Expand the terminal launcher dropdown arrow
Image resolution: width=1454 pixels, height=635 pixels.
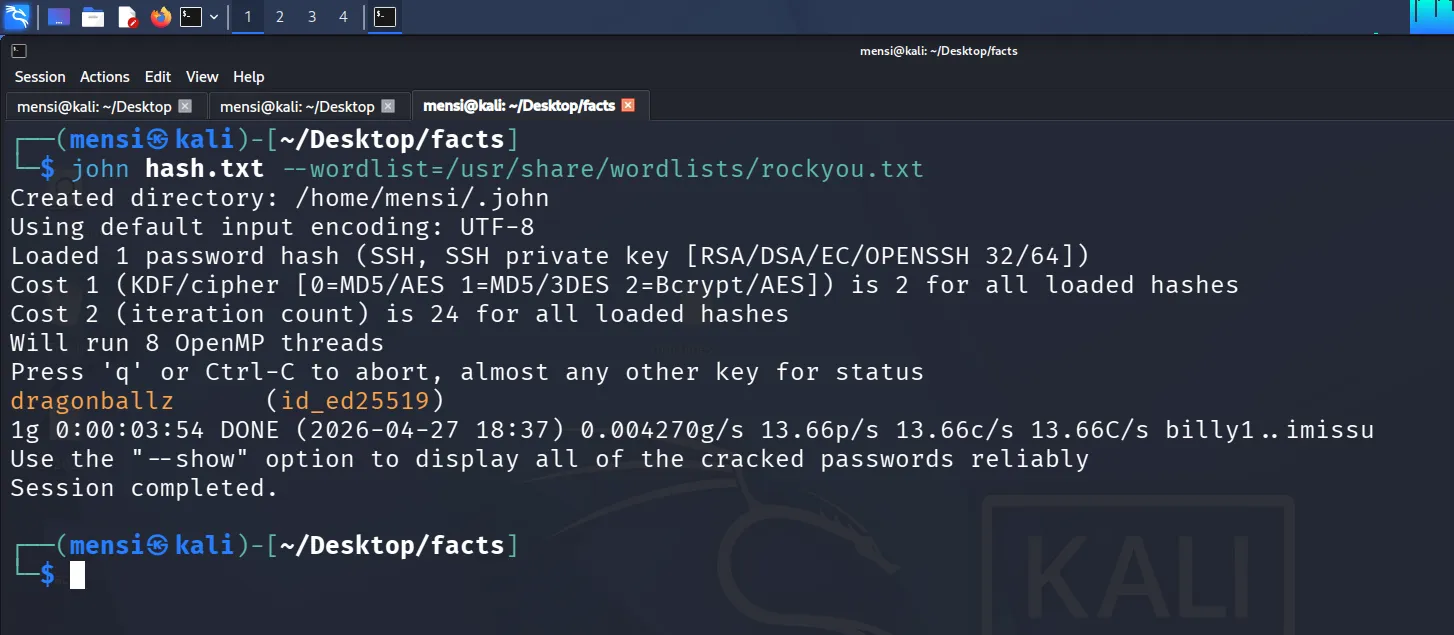tap(213, 17)
